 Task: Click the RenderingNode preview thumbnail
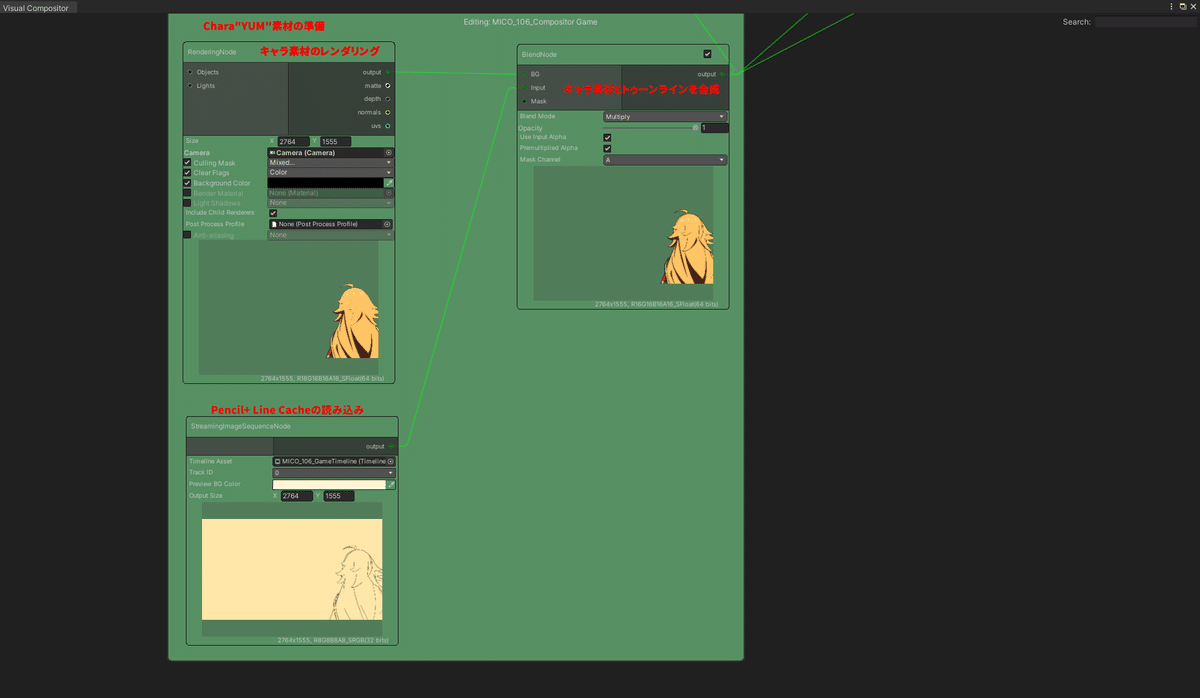288,308
